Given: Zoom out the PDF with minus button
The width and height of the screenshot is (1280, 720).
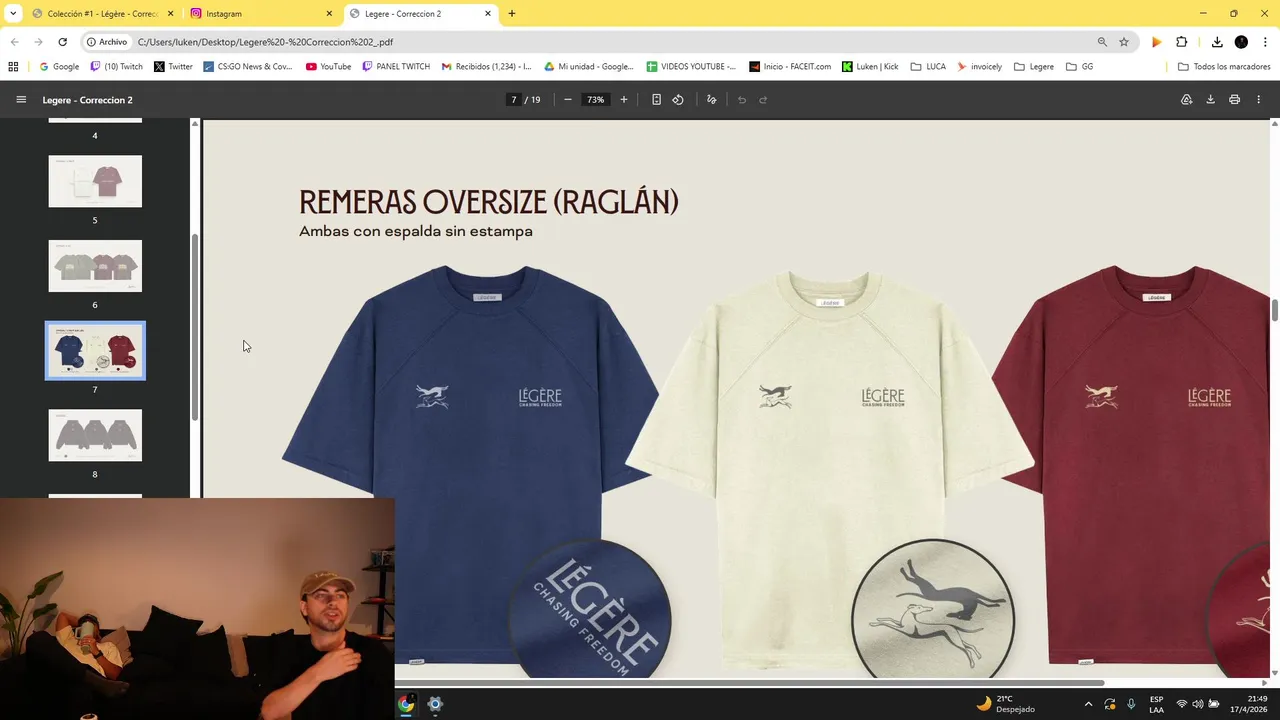Looking at the screenshot, I should point(568,100).
